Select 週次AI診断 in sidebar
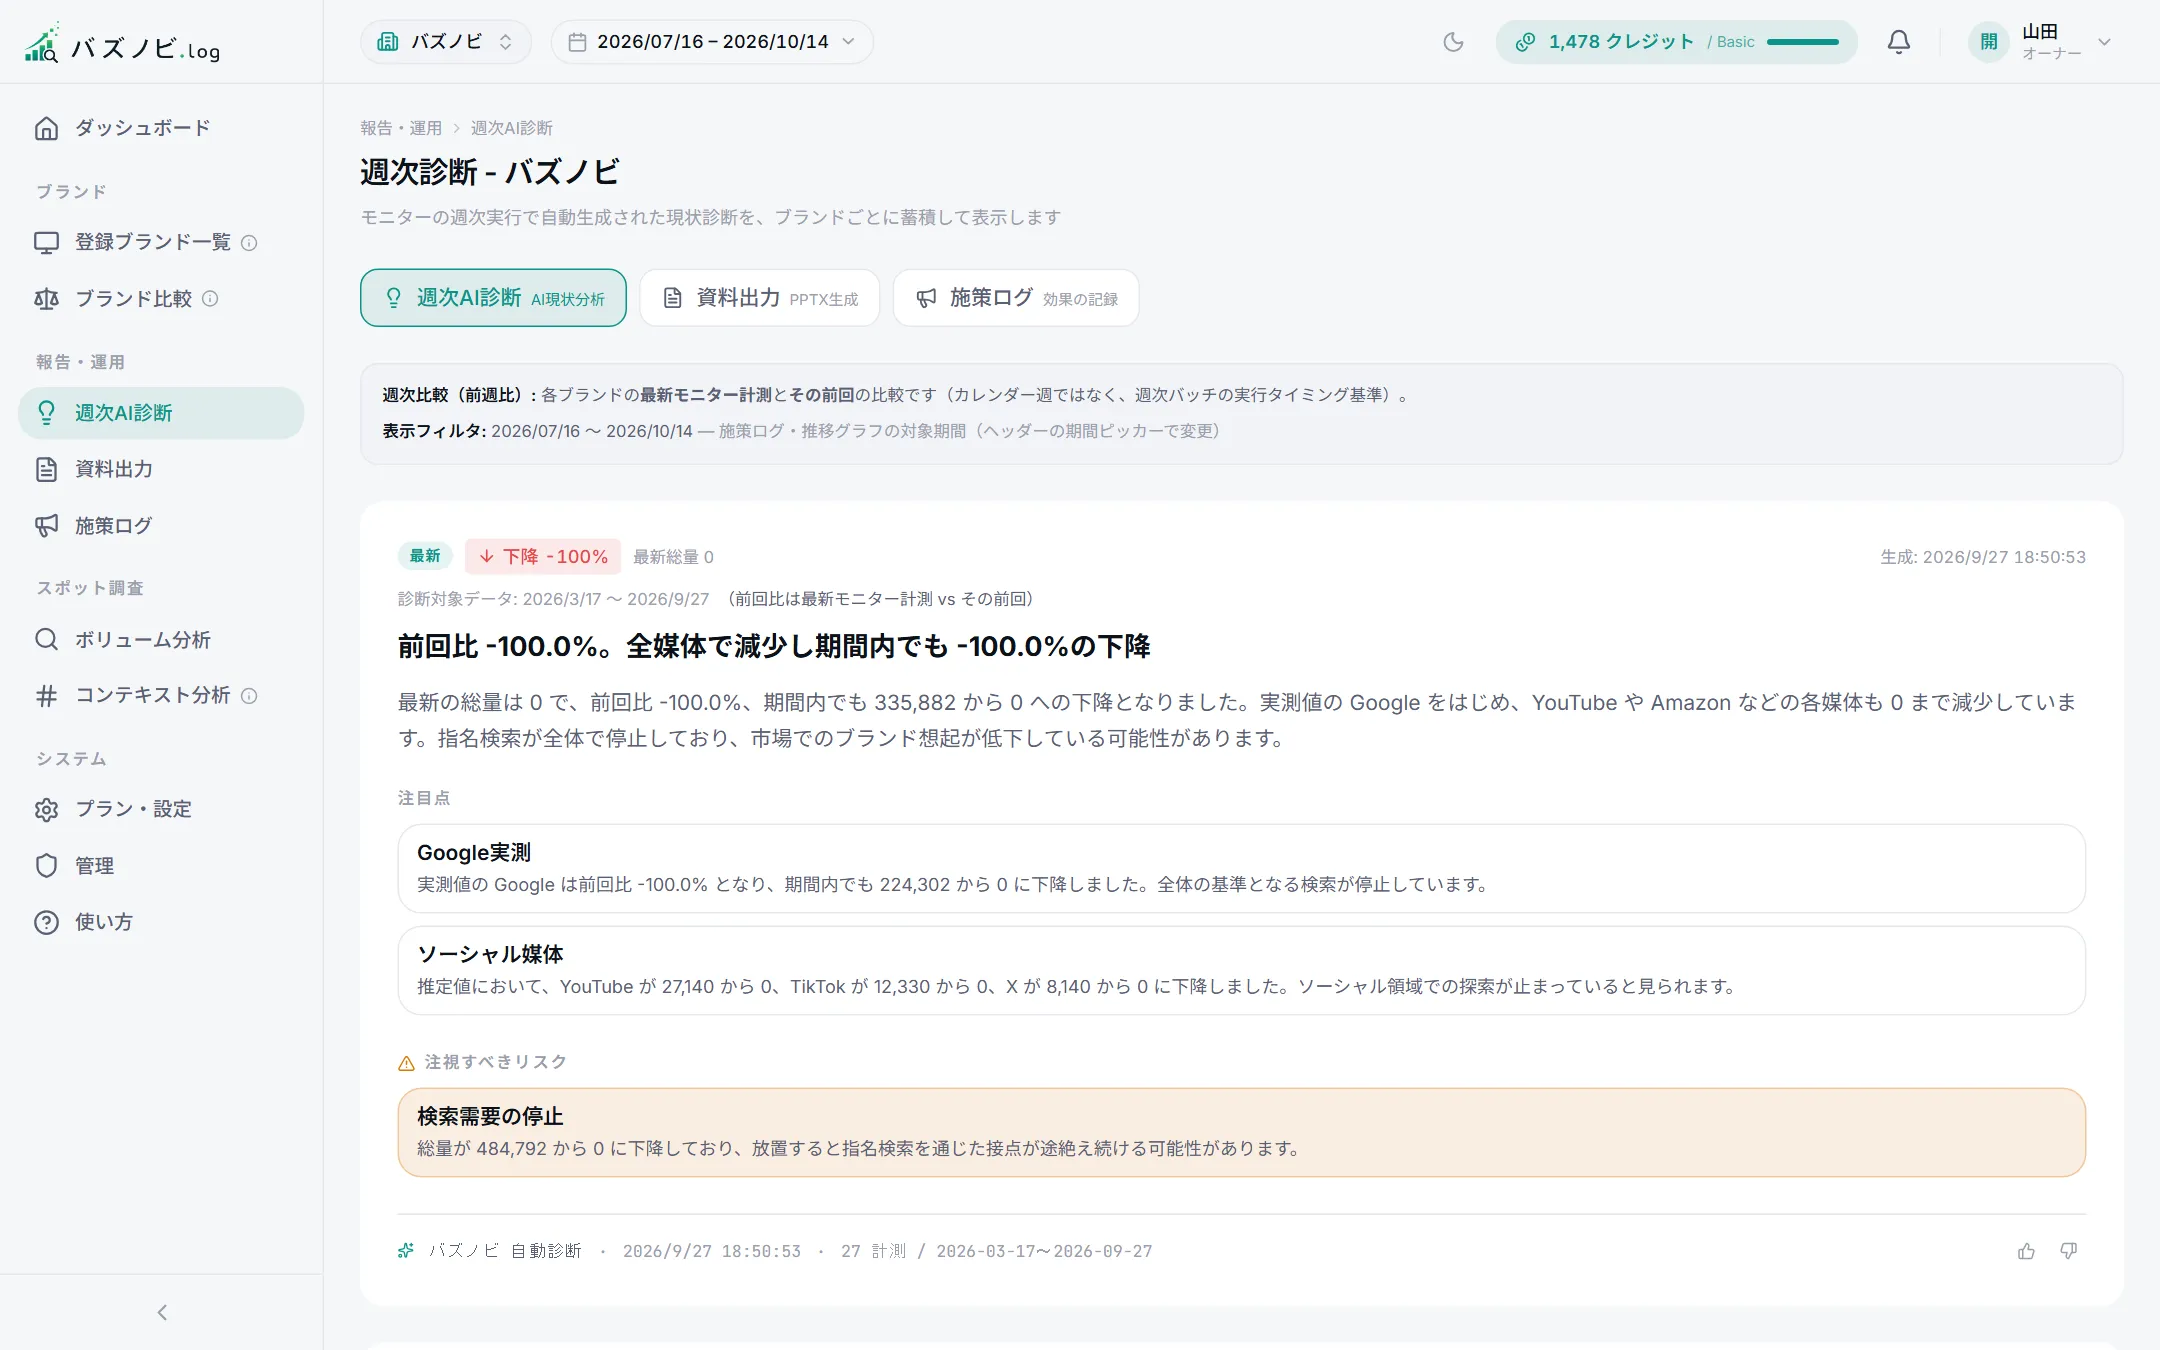This screenshot has height=1350, width=2160. coord(161,413)
